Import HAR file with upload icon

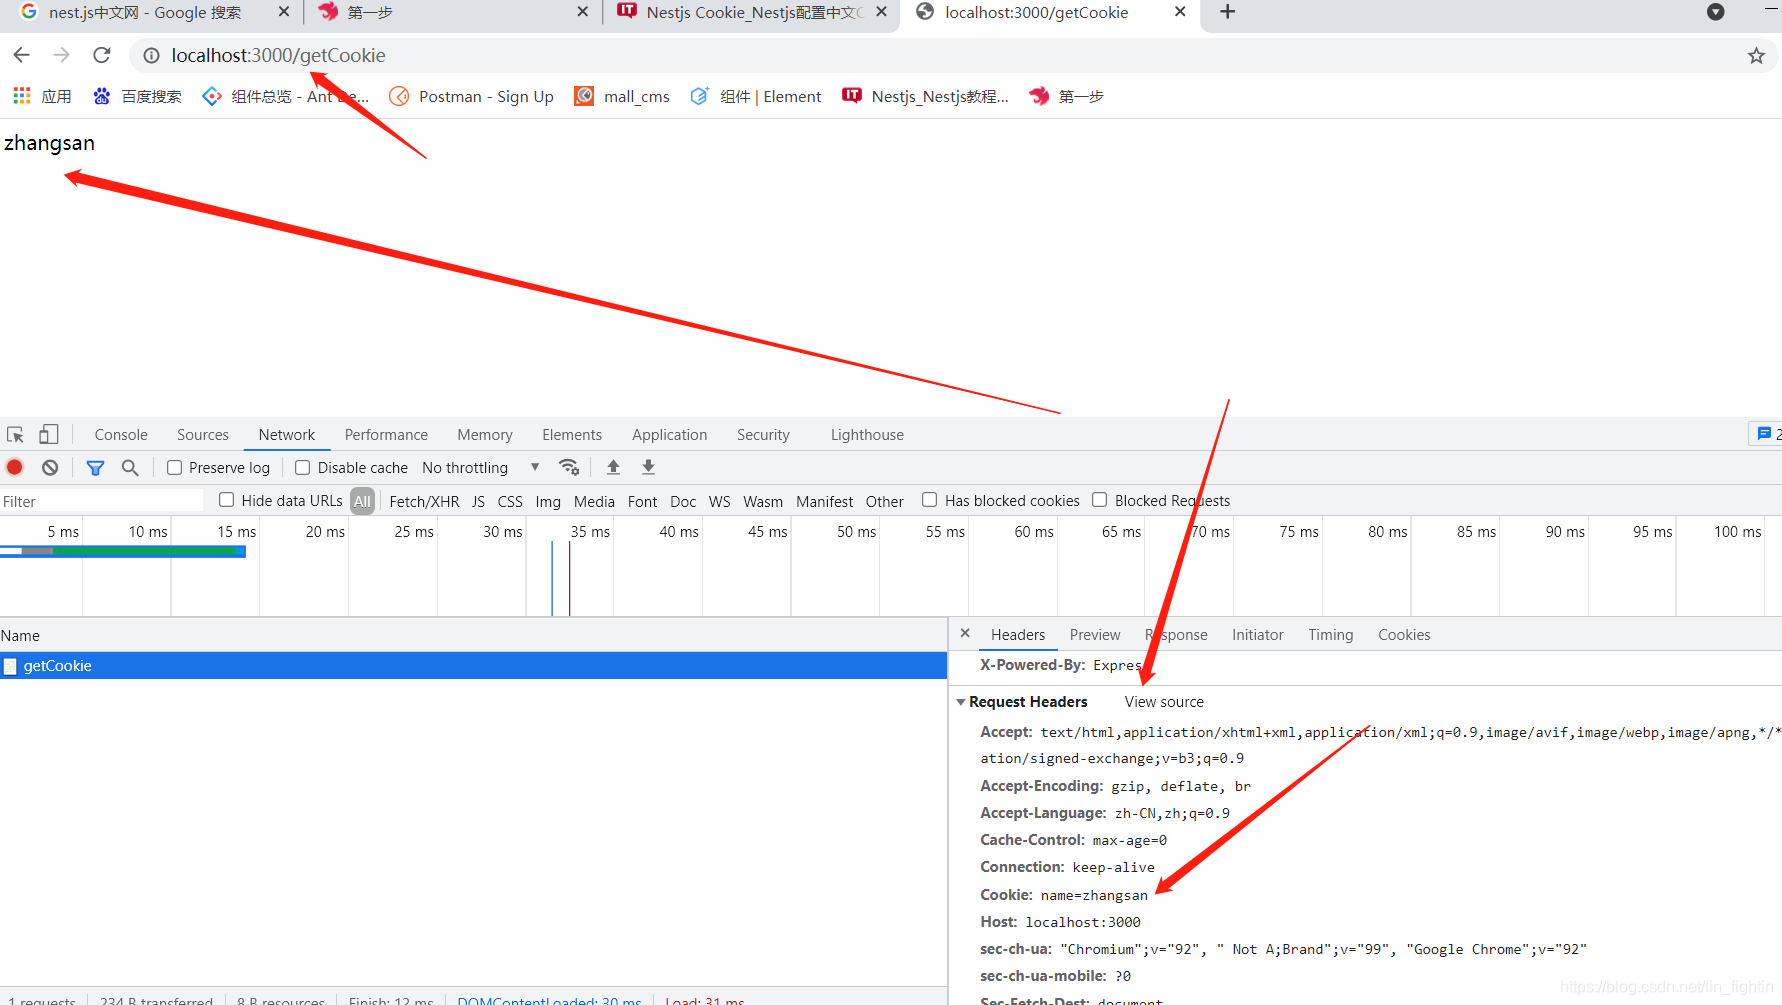(x=614, y=467)
